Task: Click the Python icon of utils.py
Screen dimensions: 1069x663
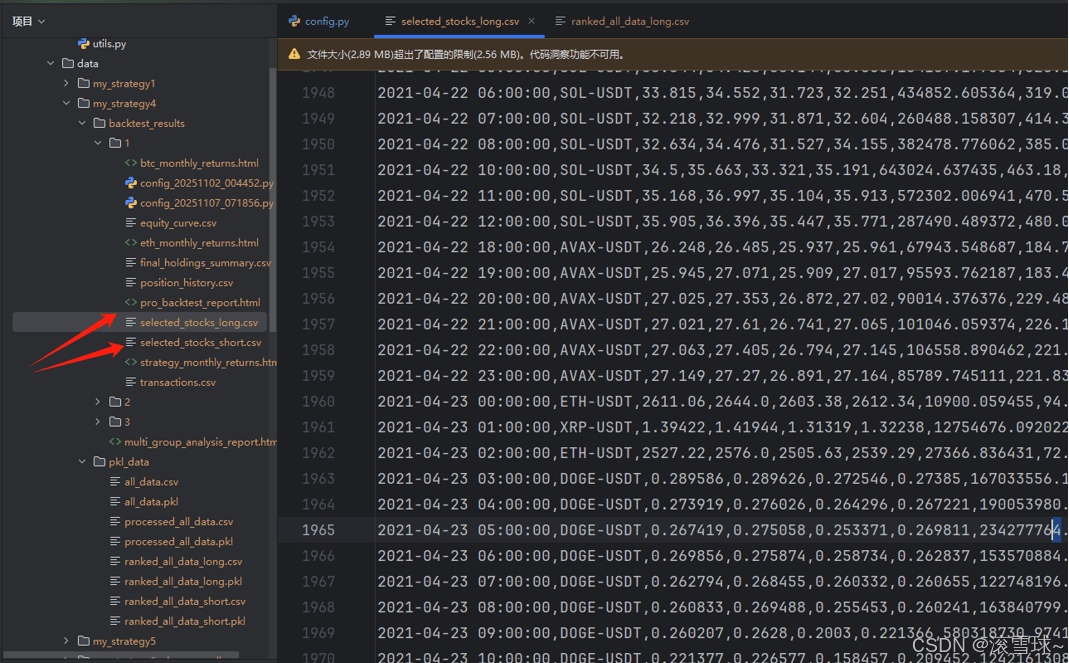Action: pos(83,44)
